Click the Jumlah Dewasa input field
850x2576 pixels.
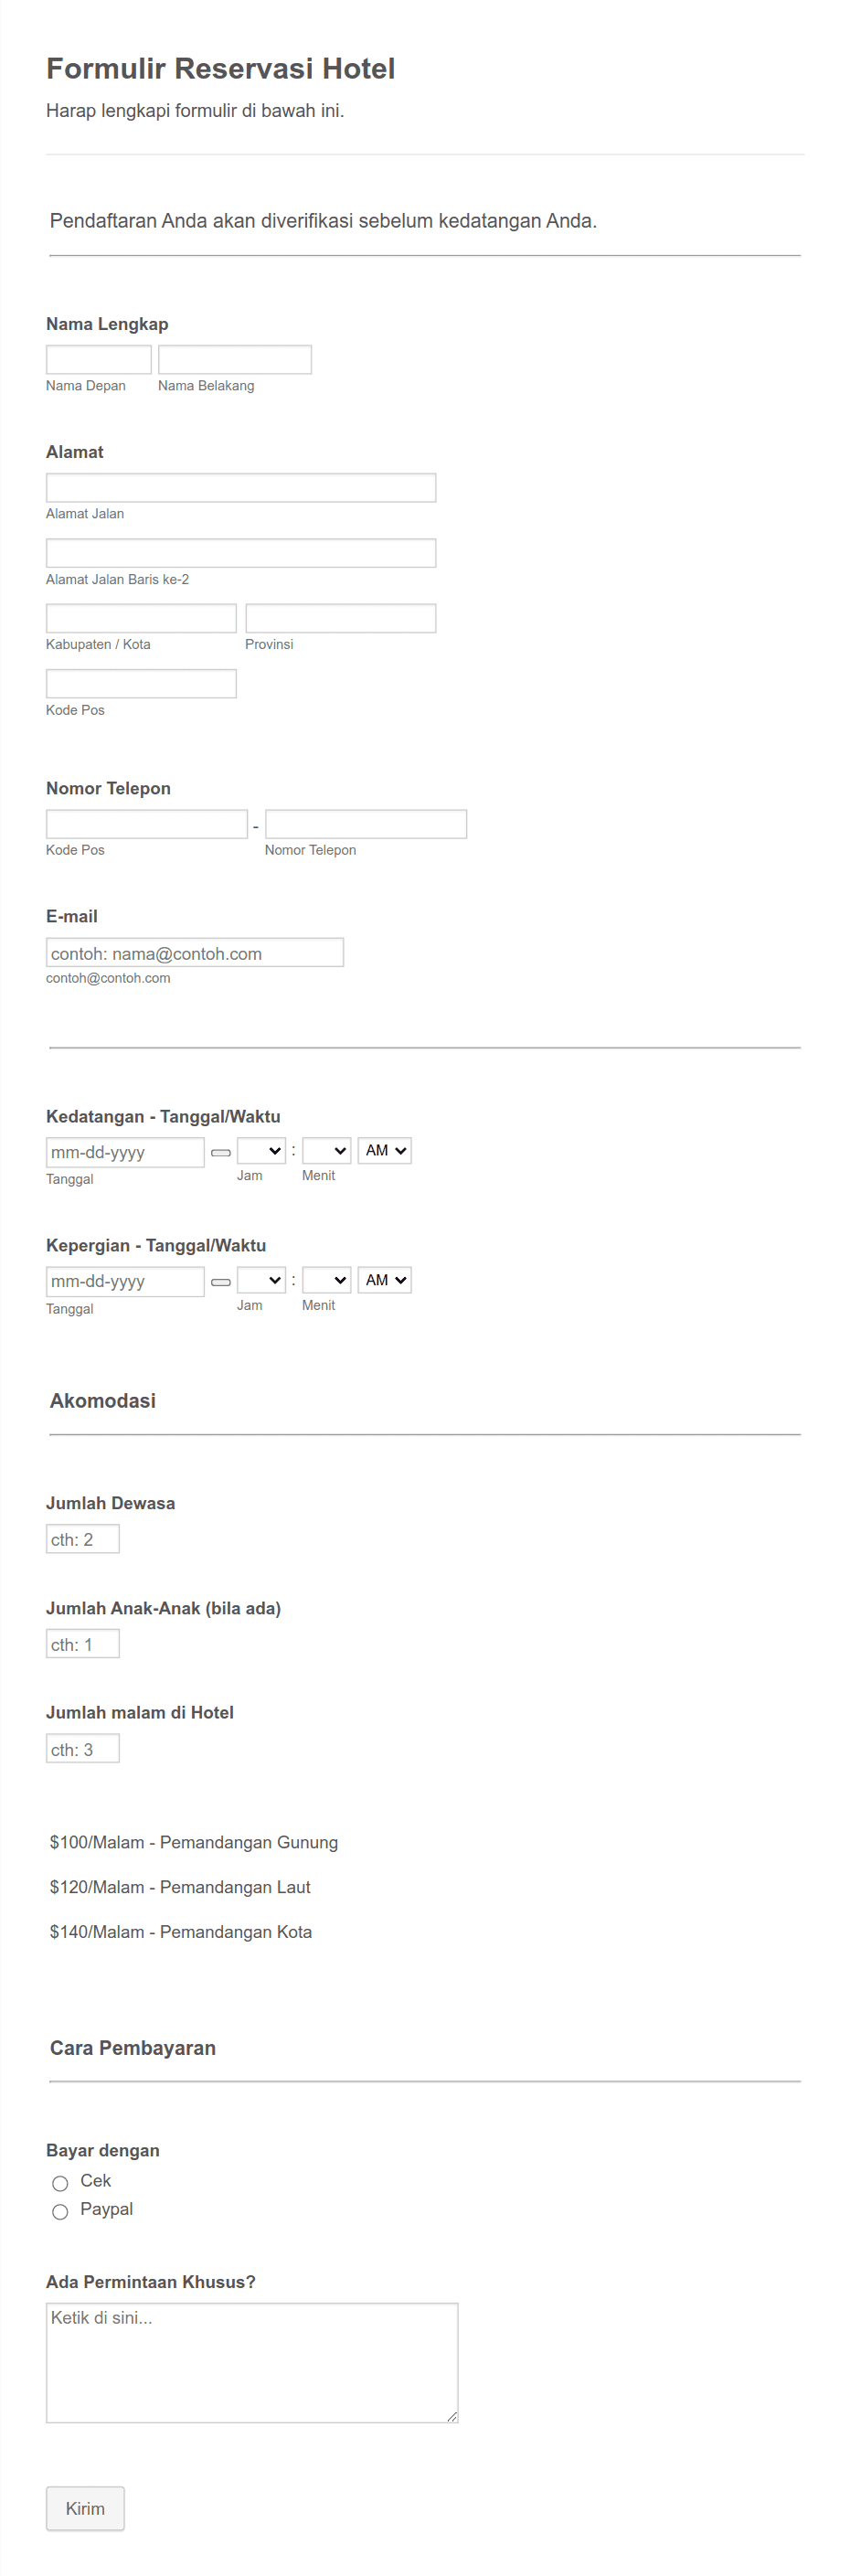point(82,1538)
